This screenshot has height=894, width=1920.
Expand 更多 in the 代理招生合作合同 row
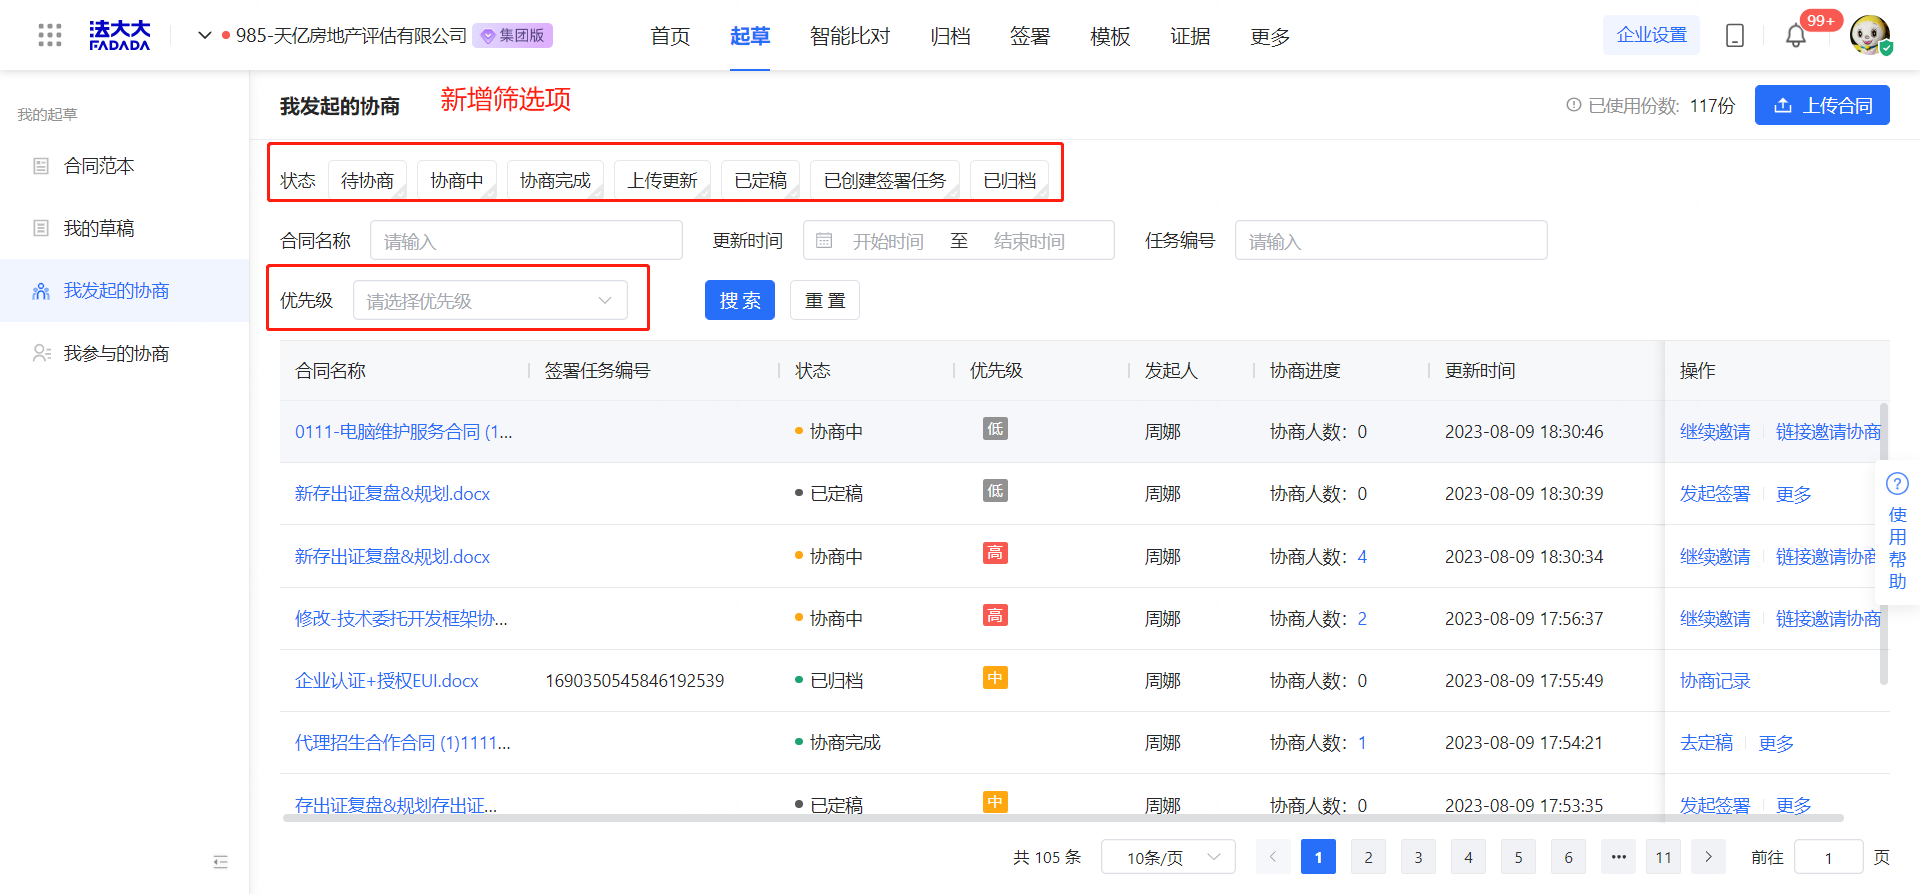click(x=1776, y=743)
